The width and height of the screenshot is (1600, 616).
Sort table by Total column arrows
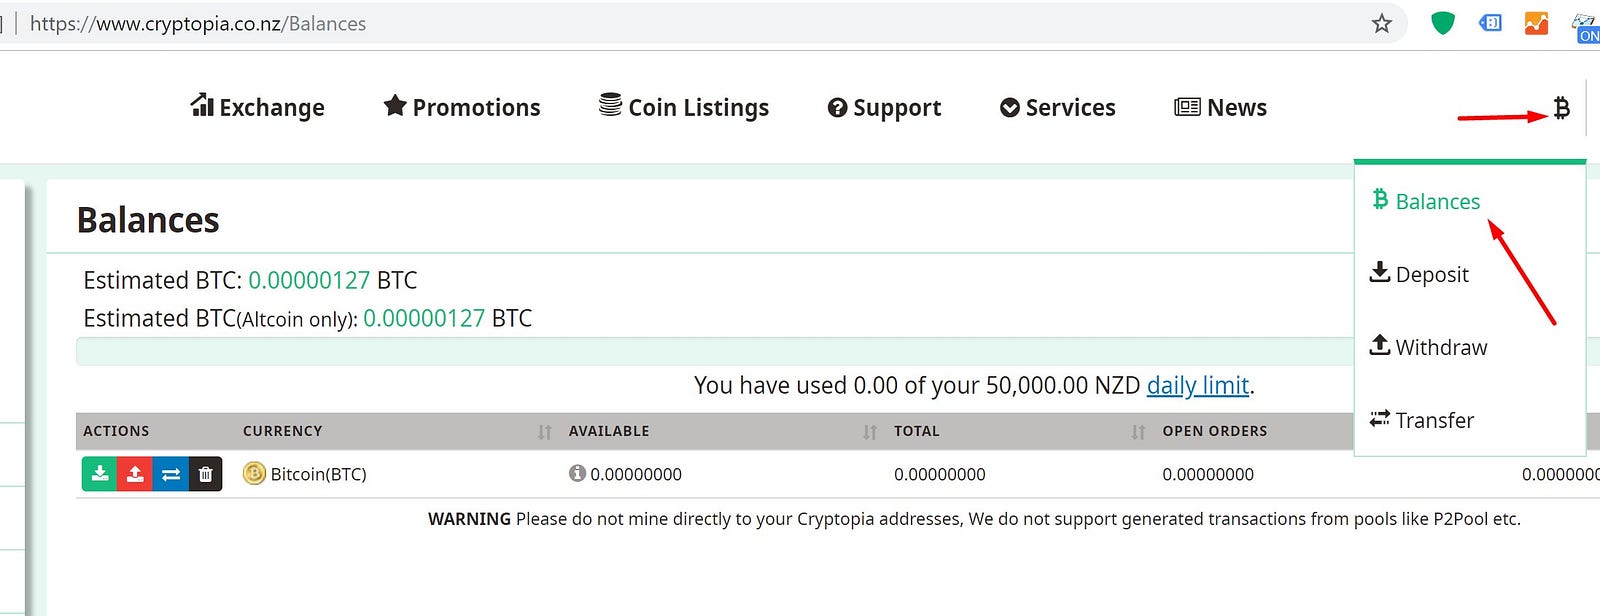click(x=1138, y=432)
